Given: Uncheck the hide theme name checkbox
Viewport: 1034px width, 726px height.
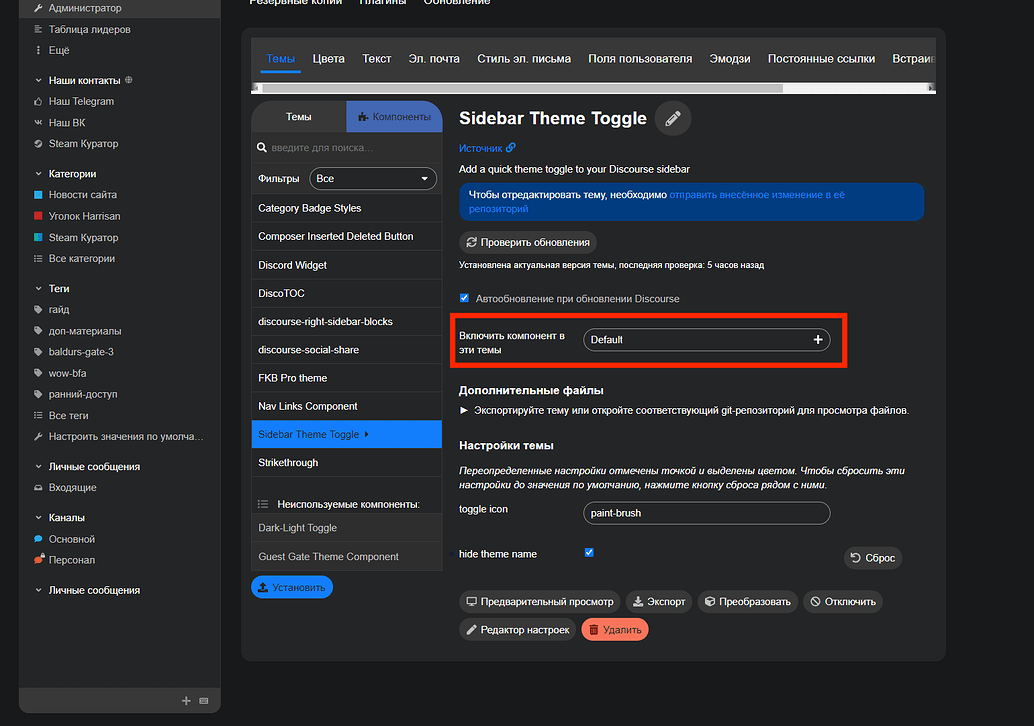Looking at the screenshot, I should 589,552.
